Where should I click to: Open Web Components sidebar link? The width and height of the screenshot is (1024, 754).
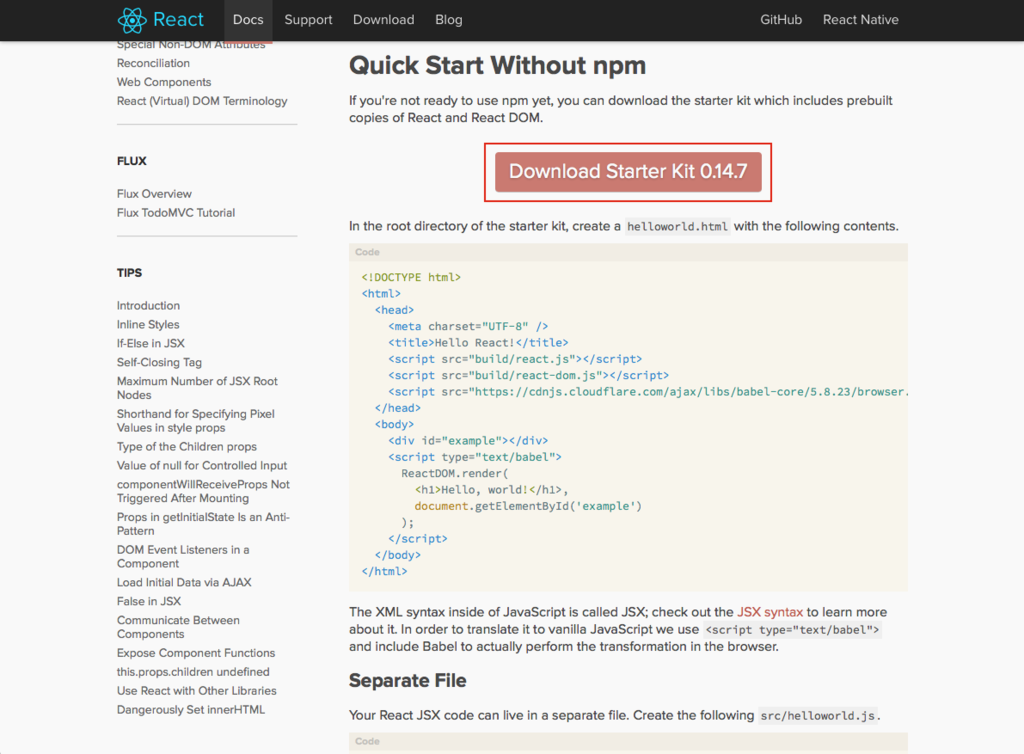coord(164,82)
